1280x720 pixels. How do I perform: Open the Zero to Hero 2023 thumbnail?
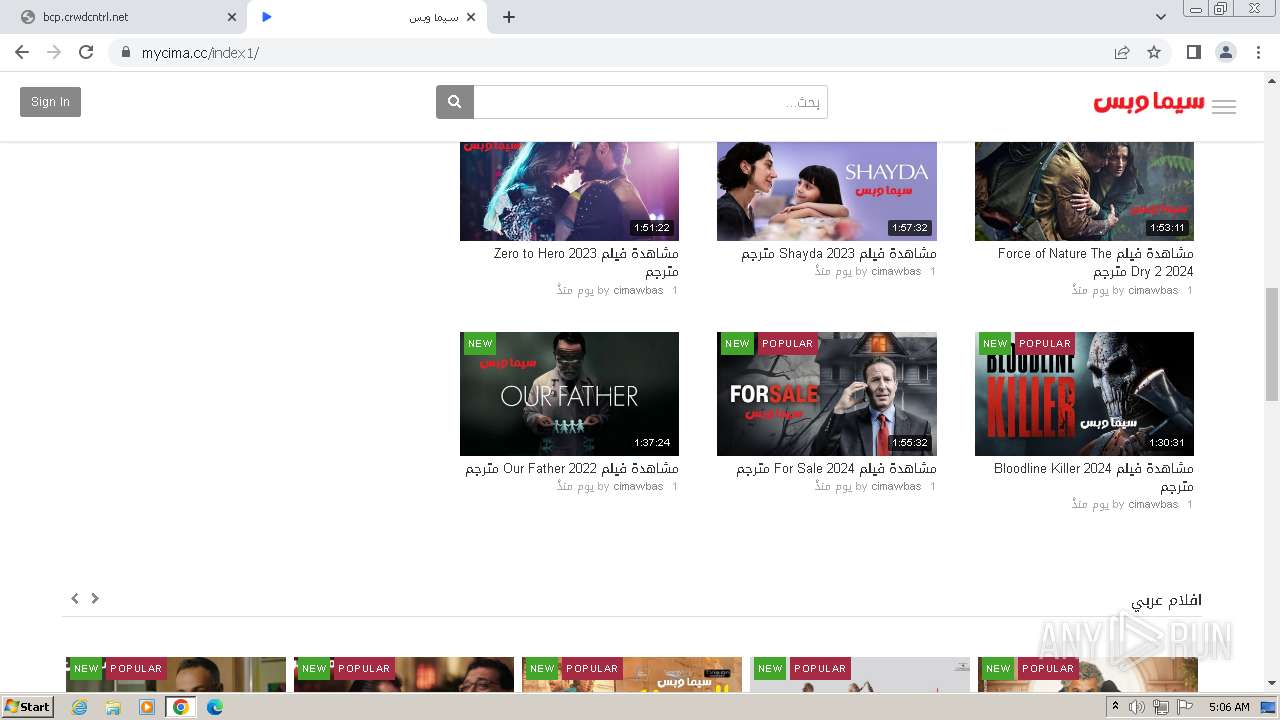point(569,191)
